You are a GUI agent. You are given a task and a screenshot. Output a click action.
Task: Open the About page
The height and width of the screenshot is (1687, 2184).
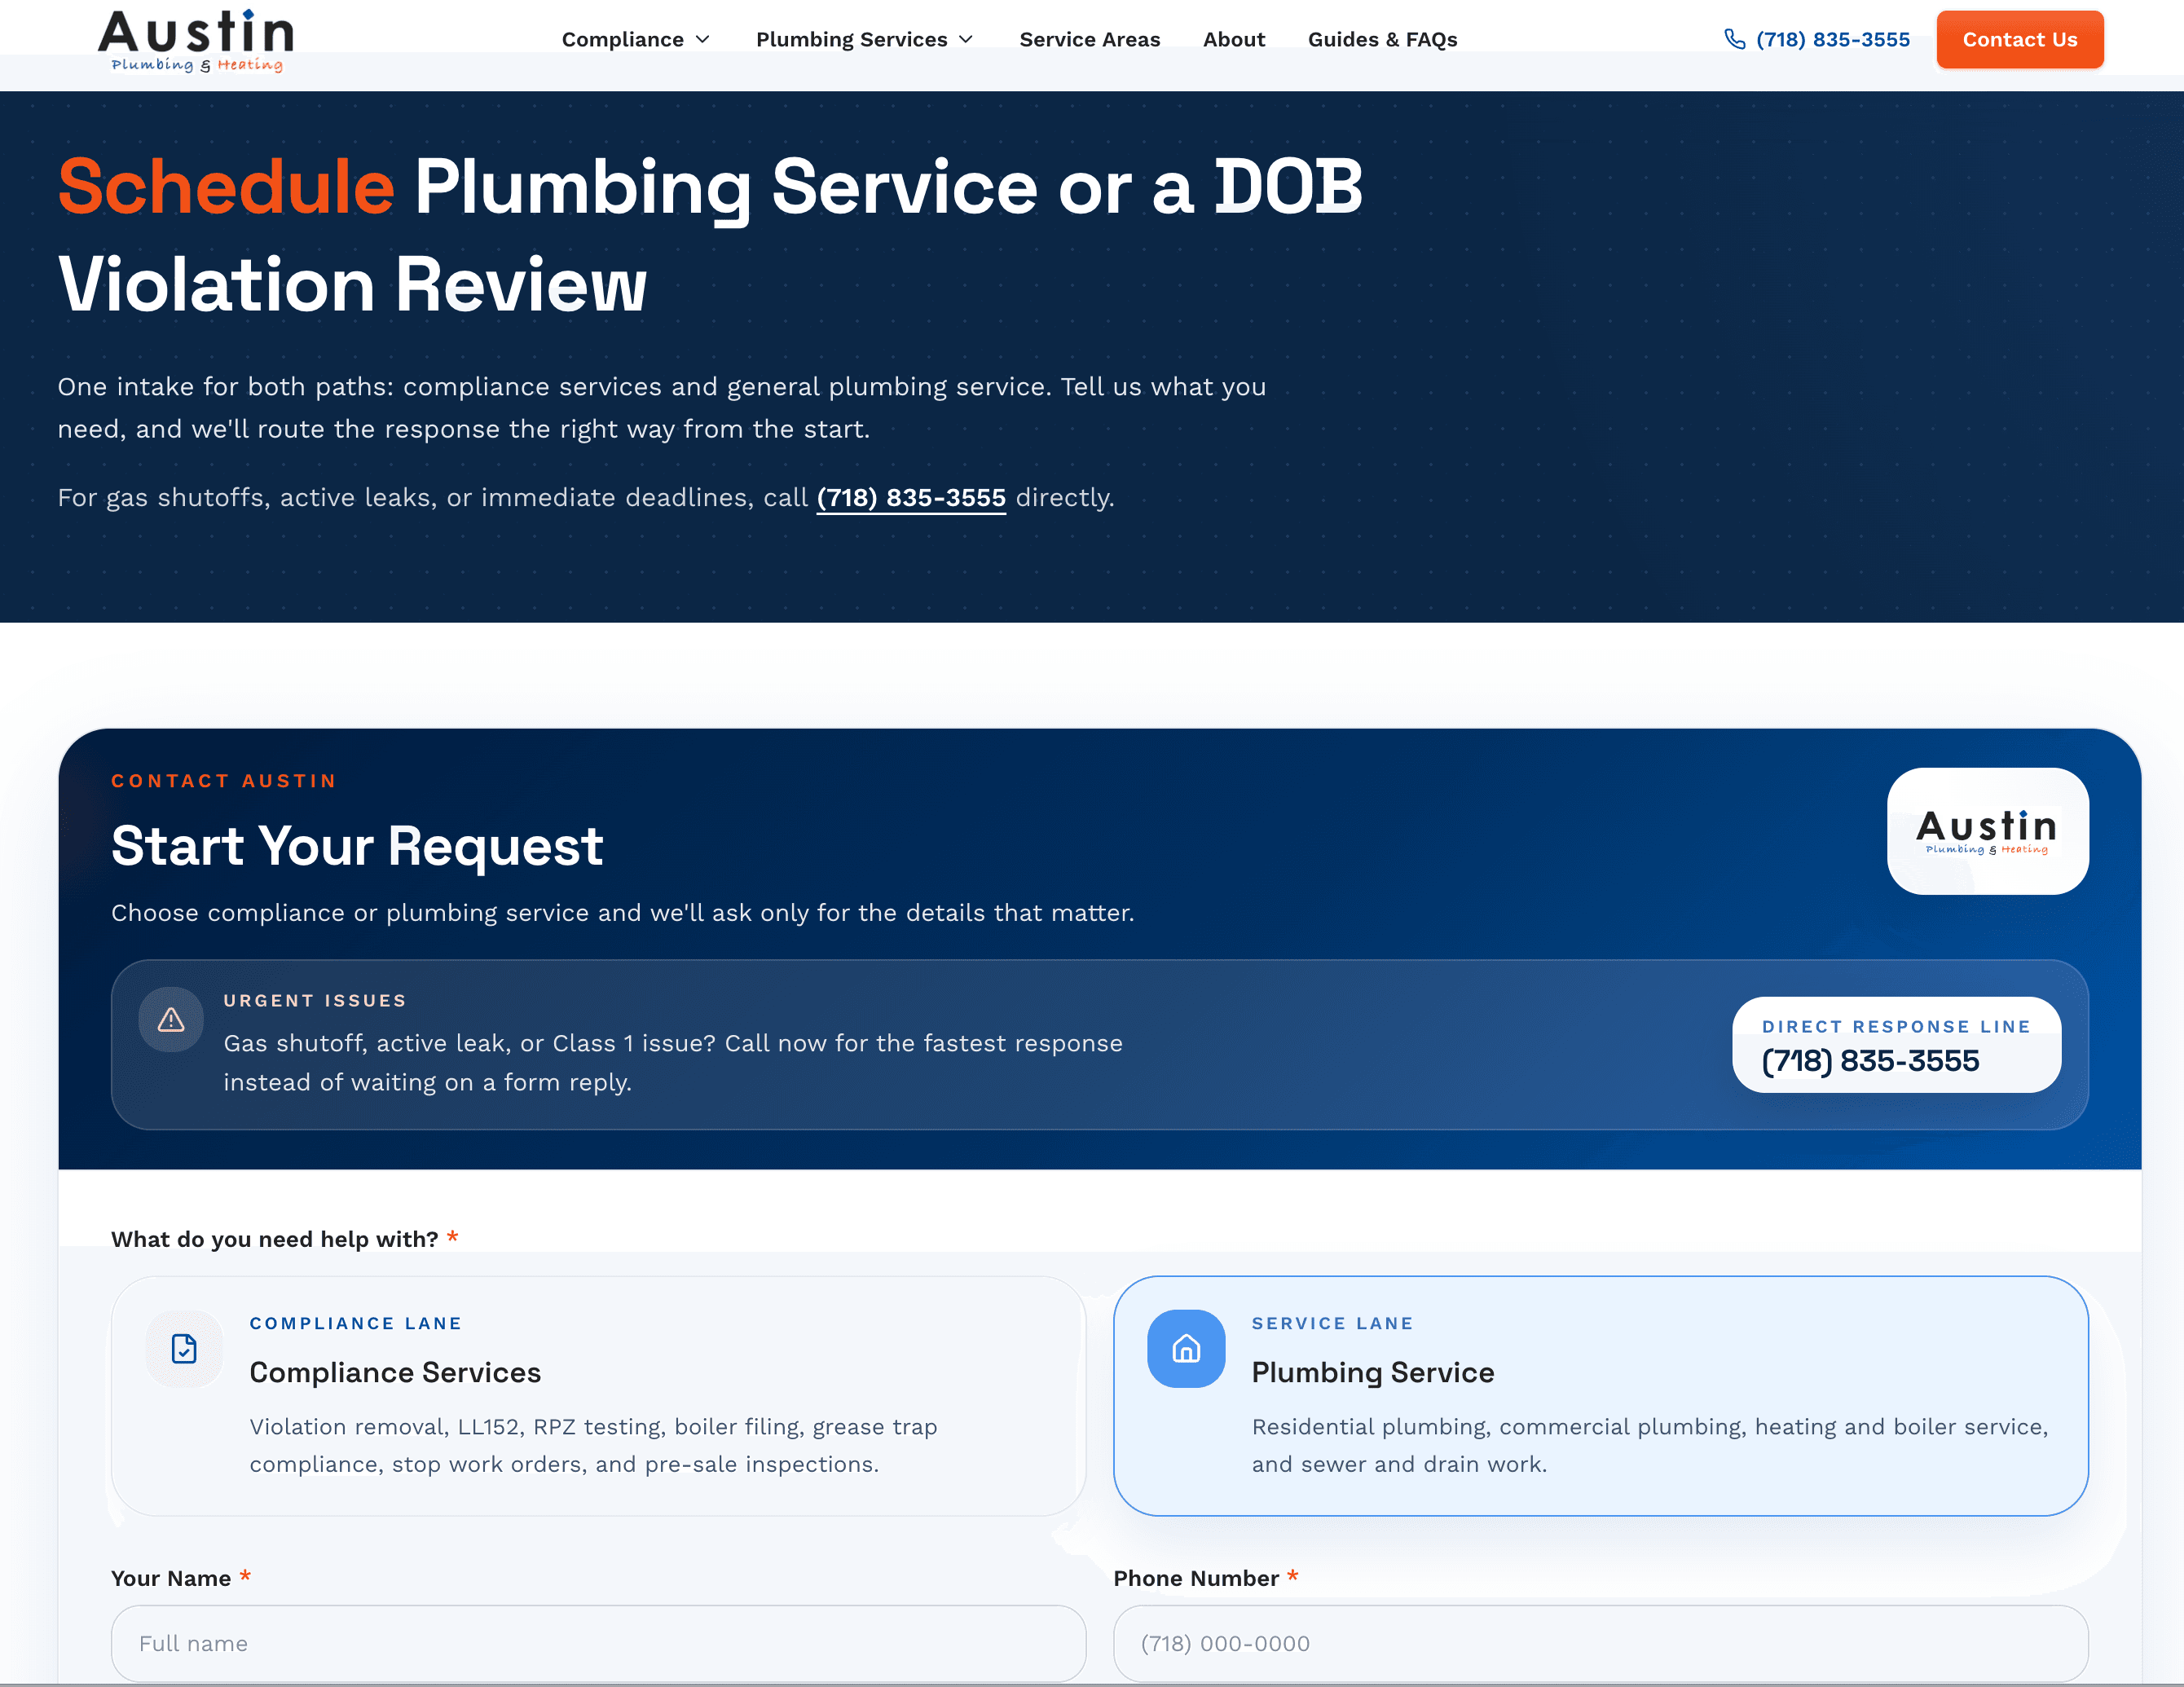[1234, 39]
